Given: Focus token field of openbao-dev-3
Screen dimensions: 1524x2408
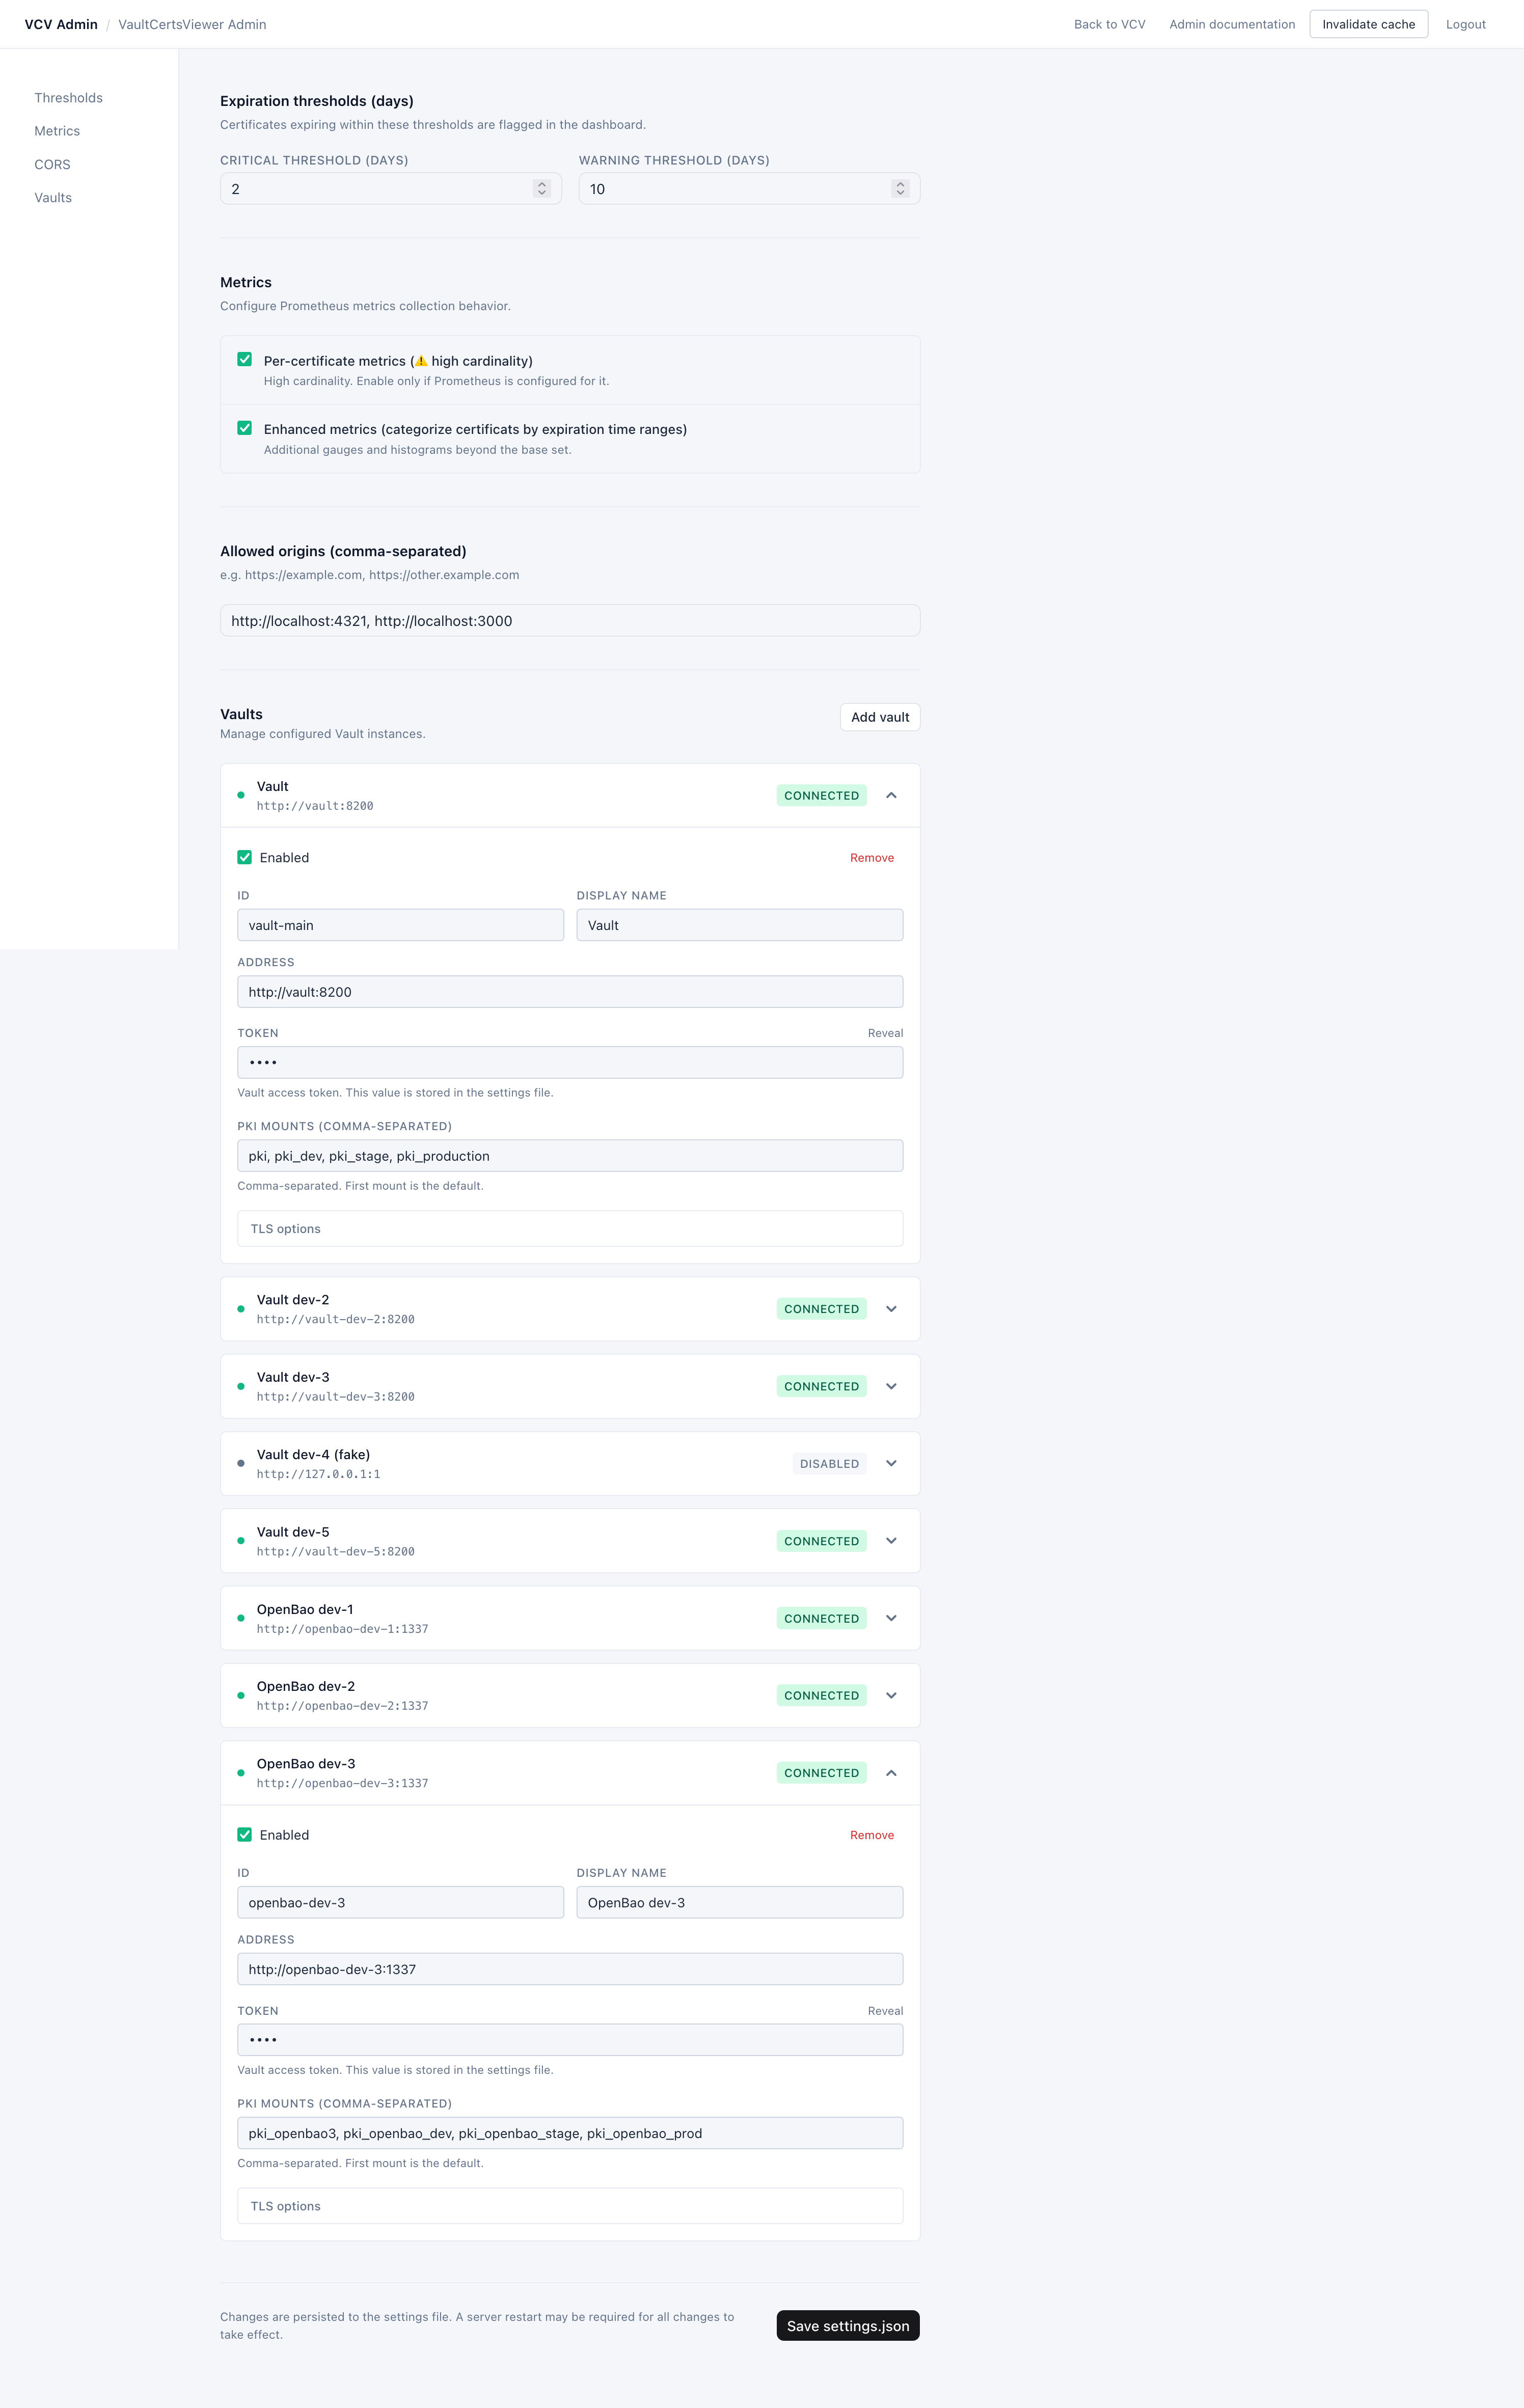Looking at the screenshot, I should click(570, 2039).
